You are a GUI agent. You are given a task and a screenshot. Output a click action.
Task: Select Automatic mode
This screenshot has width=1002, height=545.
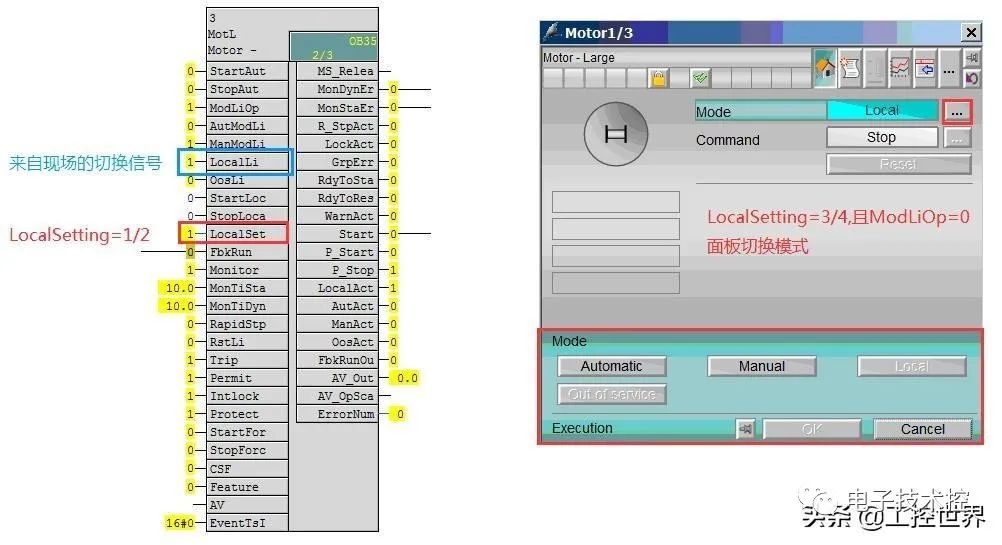click(611, 366)
